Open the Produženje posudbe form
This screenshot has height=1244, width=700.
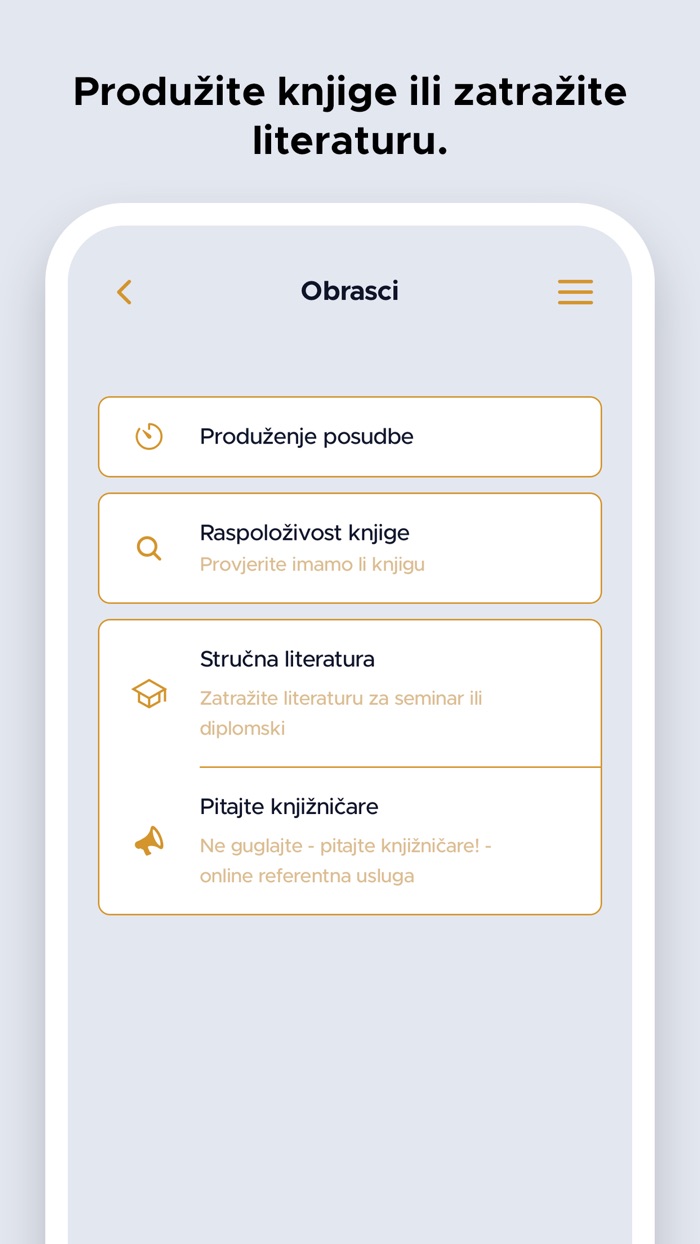[349, 436]
